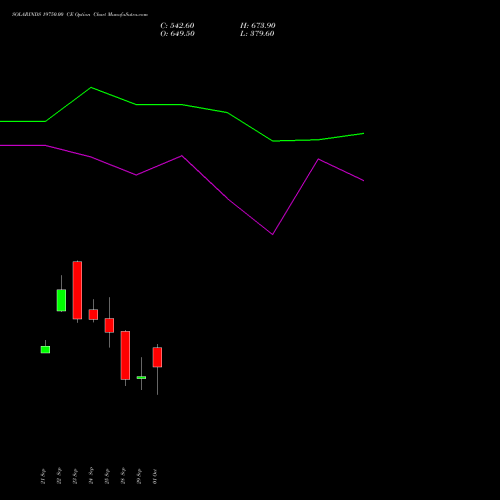Click the 28 Sep date label
Screen dimensions: 500x500
click(x=123, y=476)
